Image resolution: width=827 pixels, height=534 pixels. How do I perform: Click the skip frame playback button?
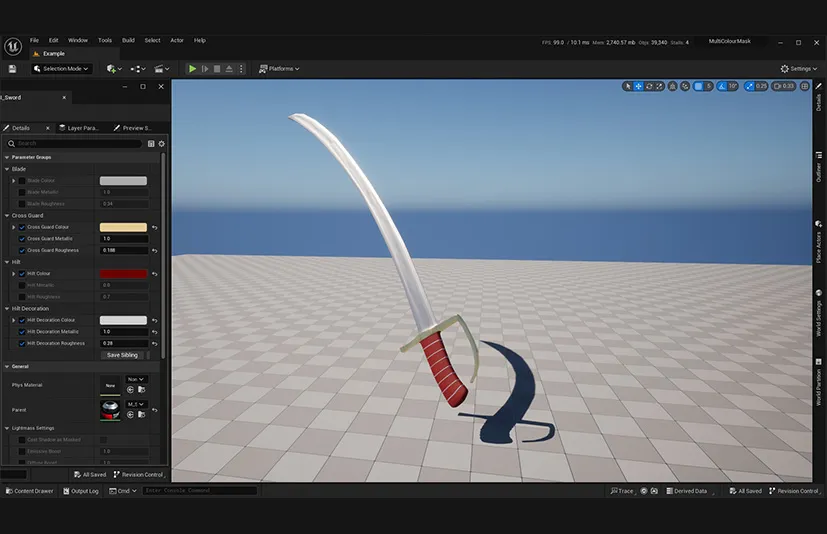[205, 69]
